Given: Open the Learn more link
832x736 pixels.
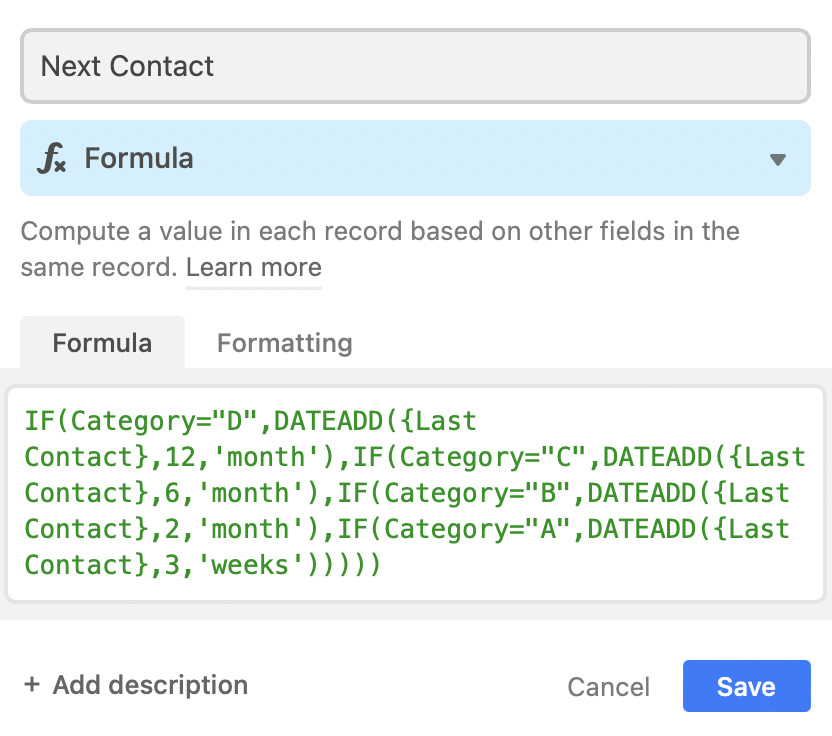Looking at the screenshot, I should pyautogui.click(x=254, y=267).
